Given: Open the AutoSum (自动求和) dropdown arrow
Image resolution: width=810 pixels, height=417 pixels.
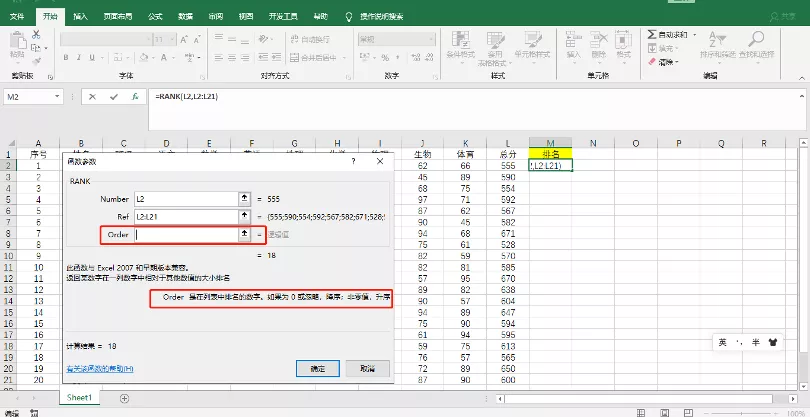Looking at the screenshot, I should coord(697,35).
